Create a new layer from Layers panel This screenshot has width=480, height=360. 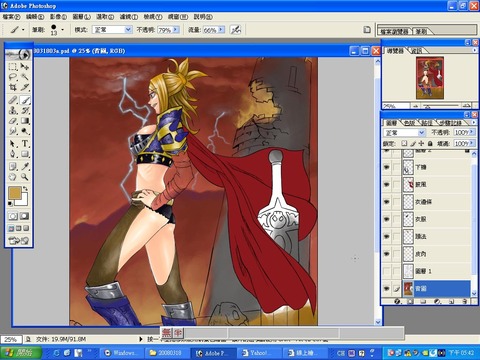click(x=451, y=301)
